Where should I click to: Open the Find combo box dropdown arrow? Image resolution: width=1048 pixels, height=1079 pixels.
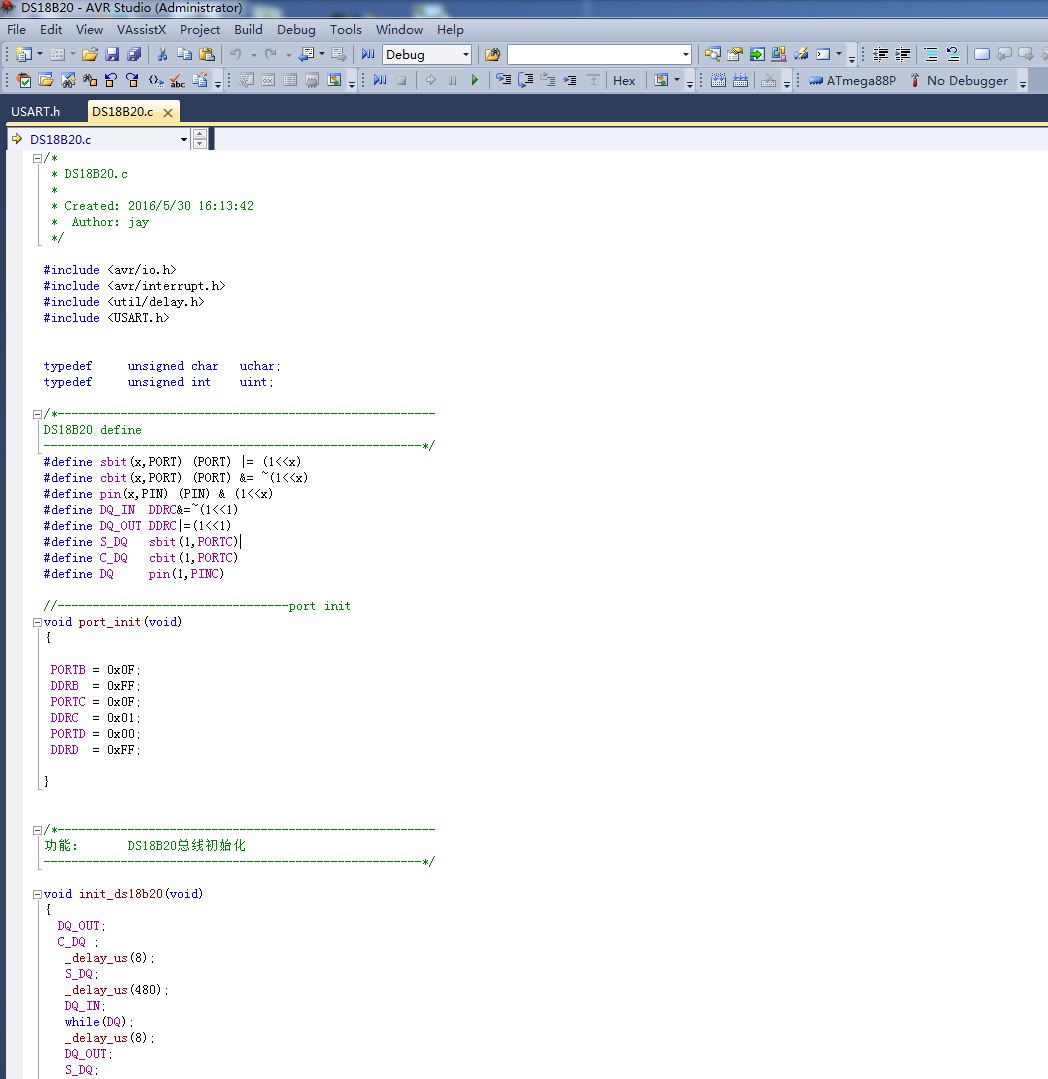pyautogui.click(x=685, y=54)
